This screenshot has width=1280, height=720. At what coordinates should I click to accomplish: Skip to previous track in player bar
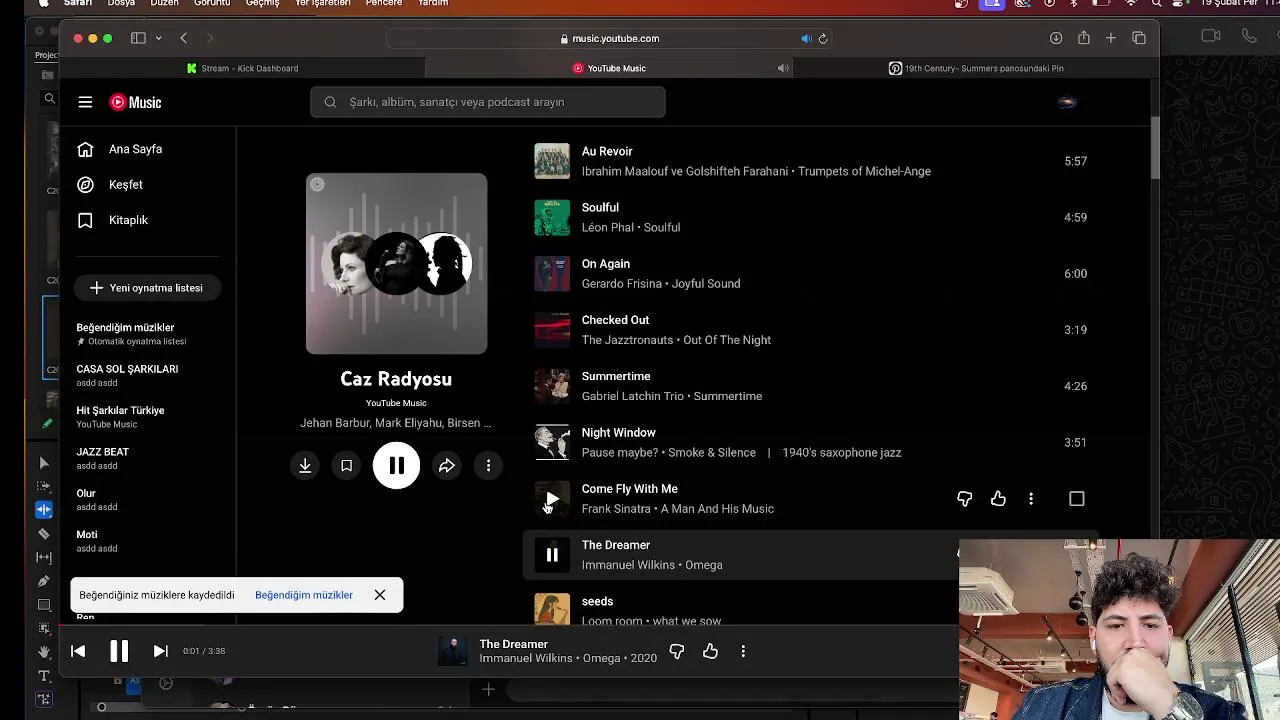pyautogui.click(x=78, y=651)
